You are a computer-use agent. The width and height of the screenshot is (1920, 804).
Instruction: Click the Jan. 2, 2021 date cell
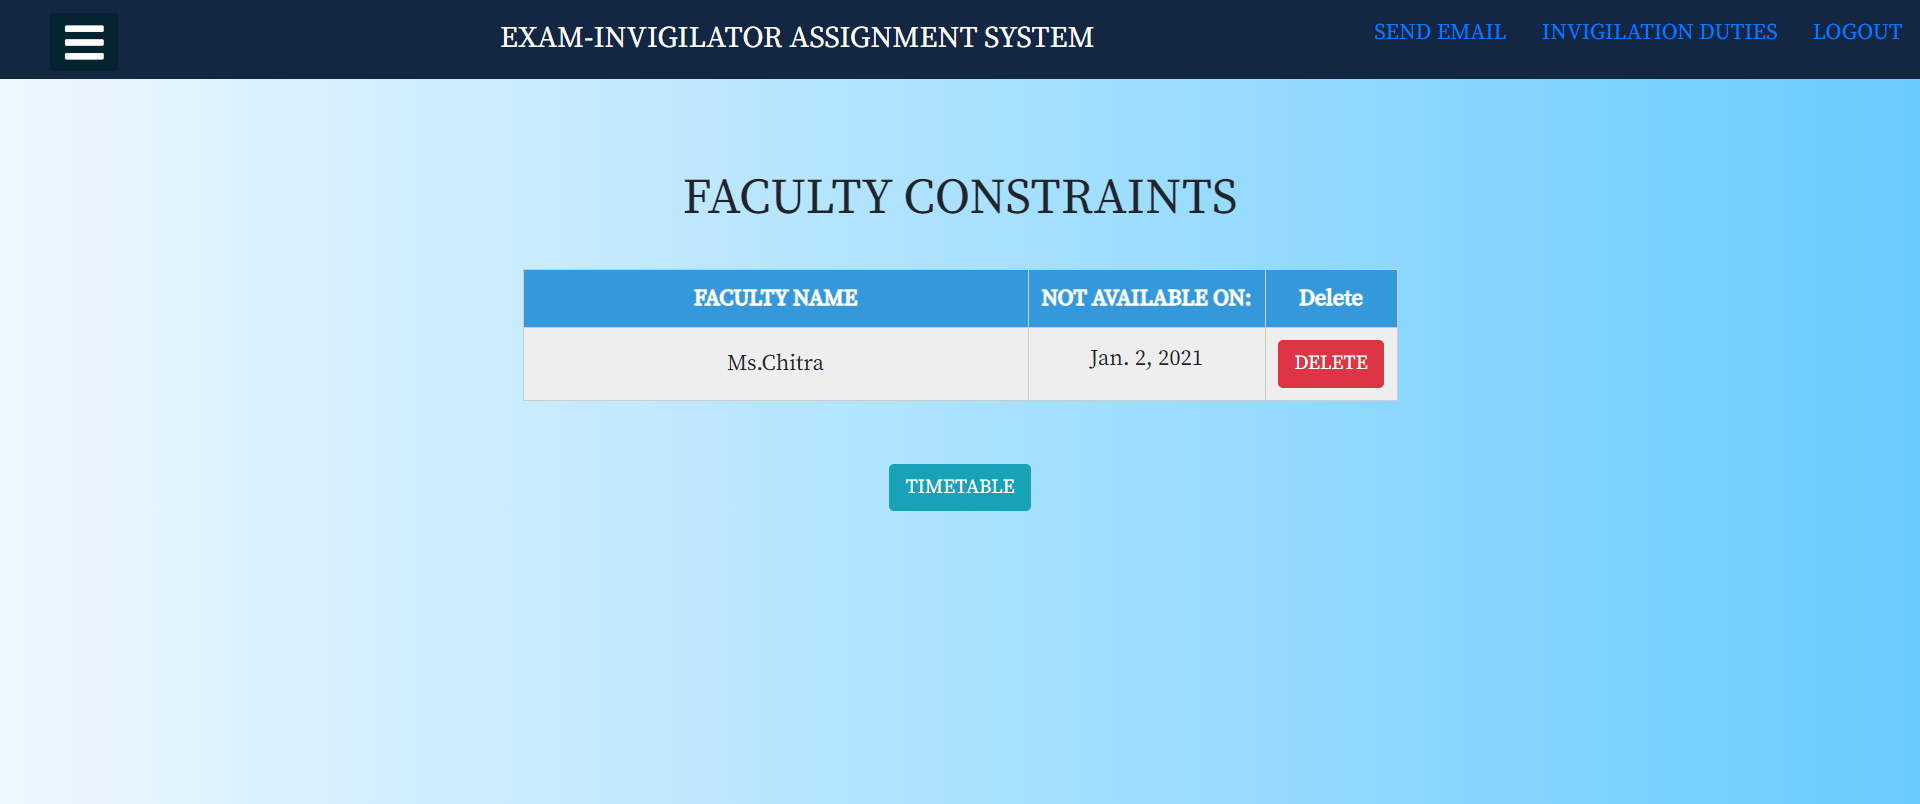pos(1146,357)
